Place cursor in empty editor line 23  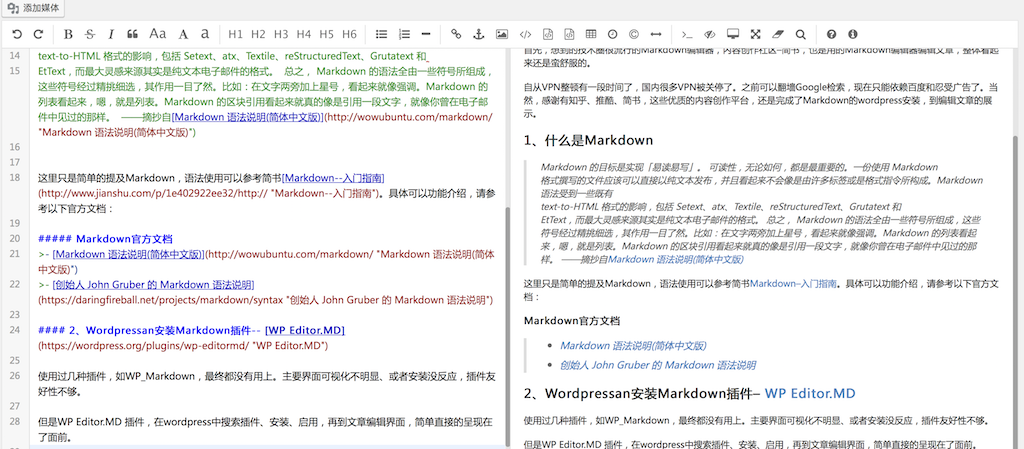point(268,315)
